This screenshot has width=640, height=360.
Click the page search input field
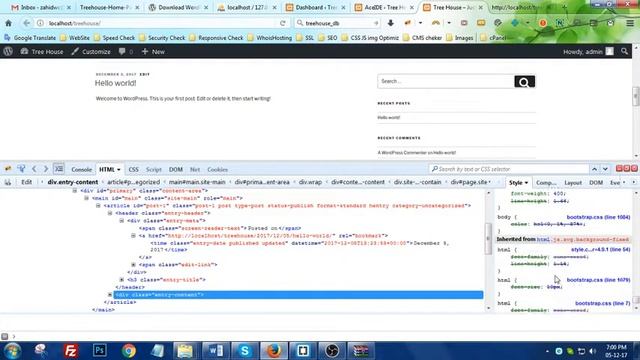pos(446,82)
